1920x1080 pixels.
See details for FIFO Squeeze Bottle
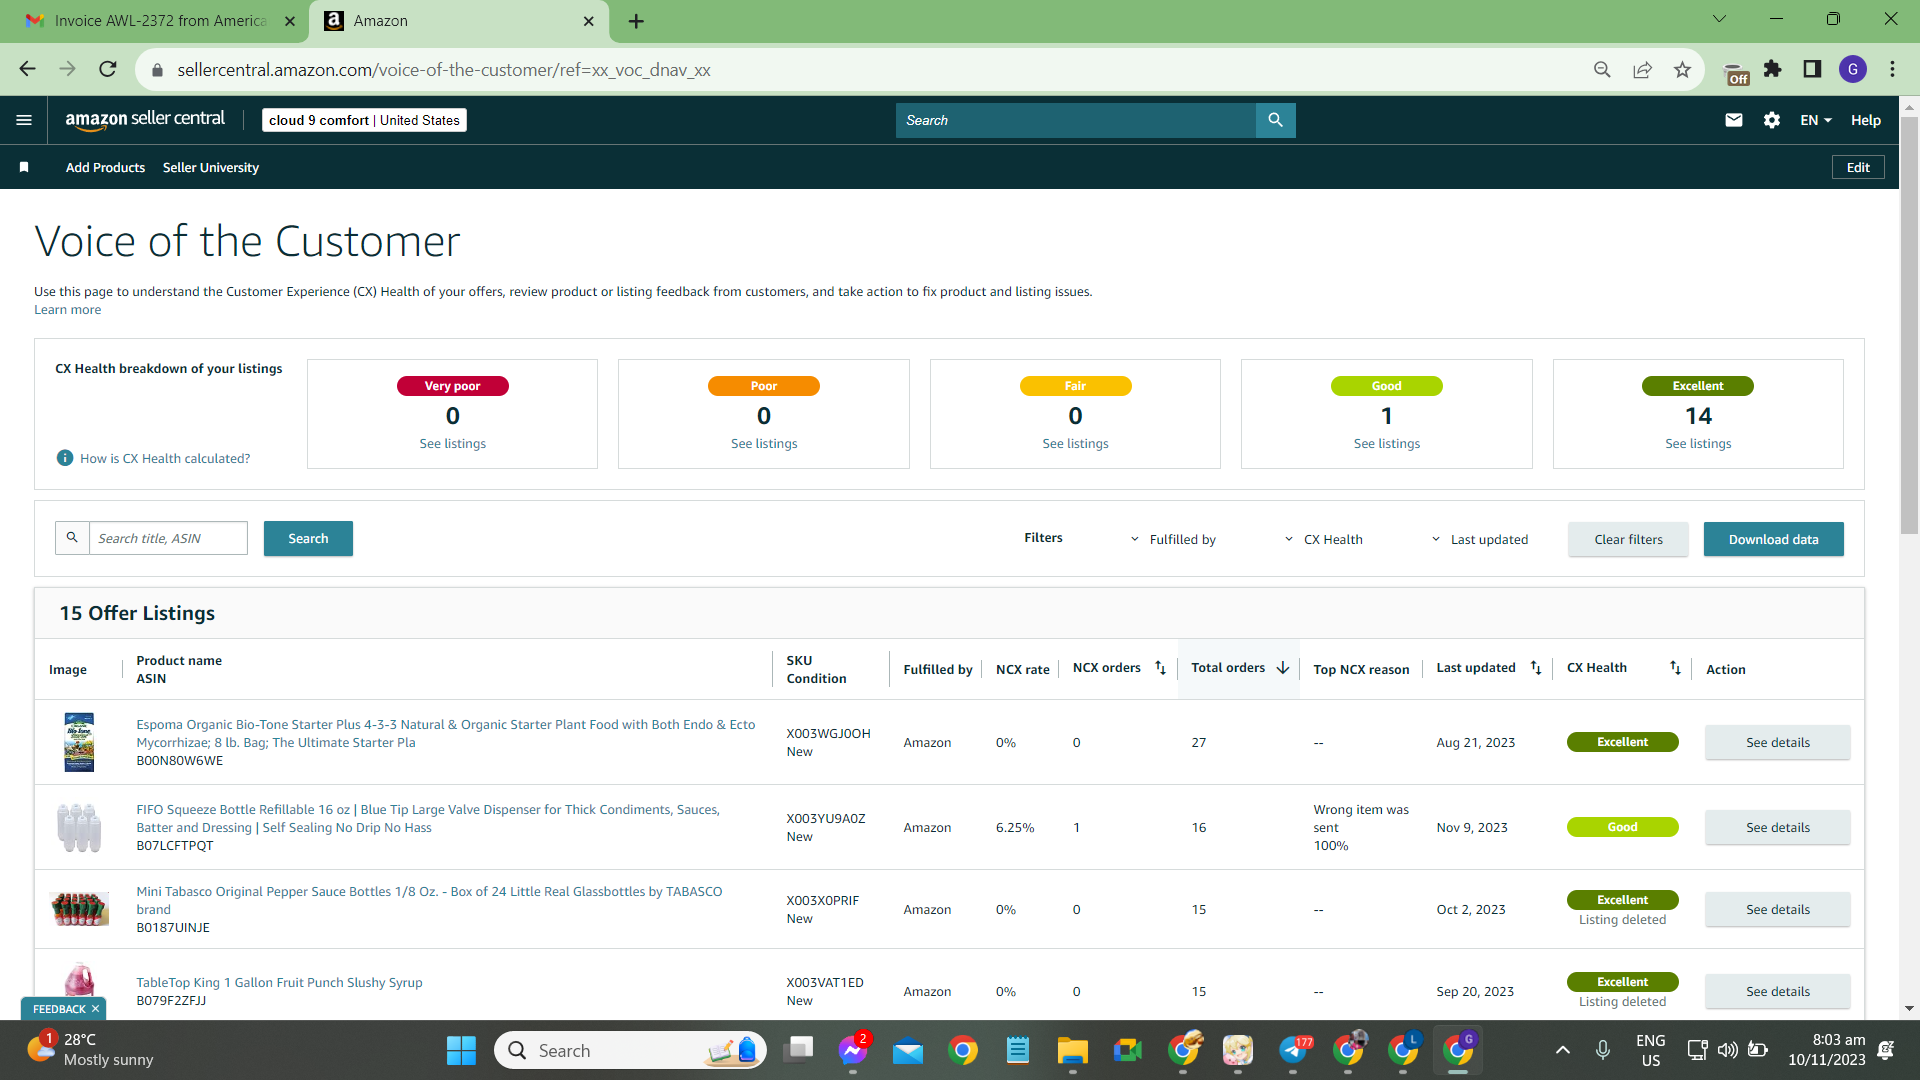click(1777, 827)
